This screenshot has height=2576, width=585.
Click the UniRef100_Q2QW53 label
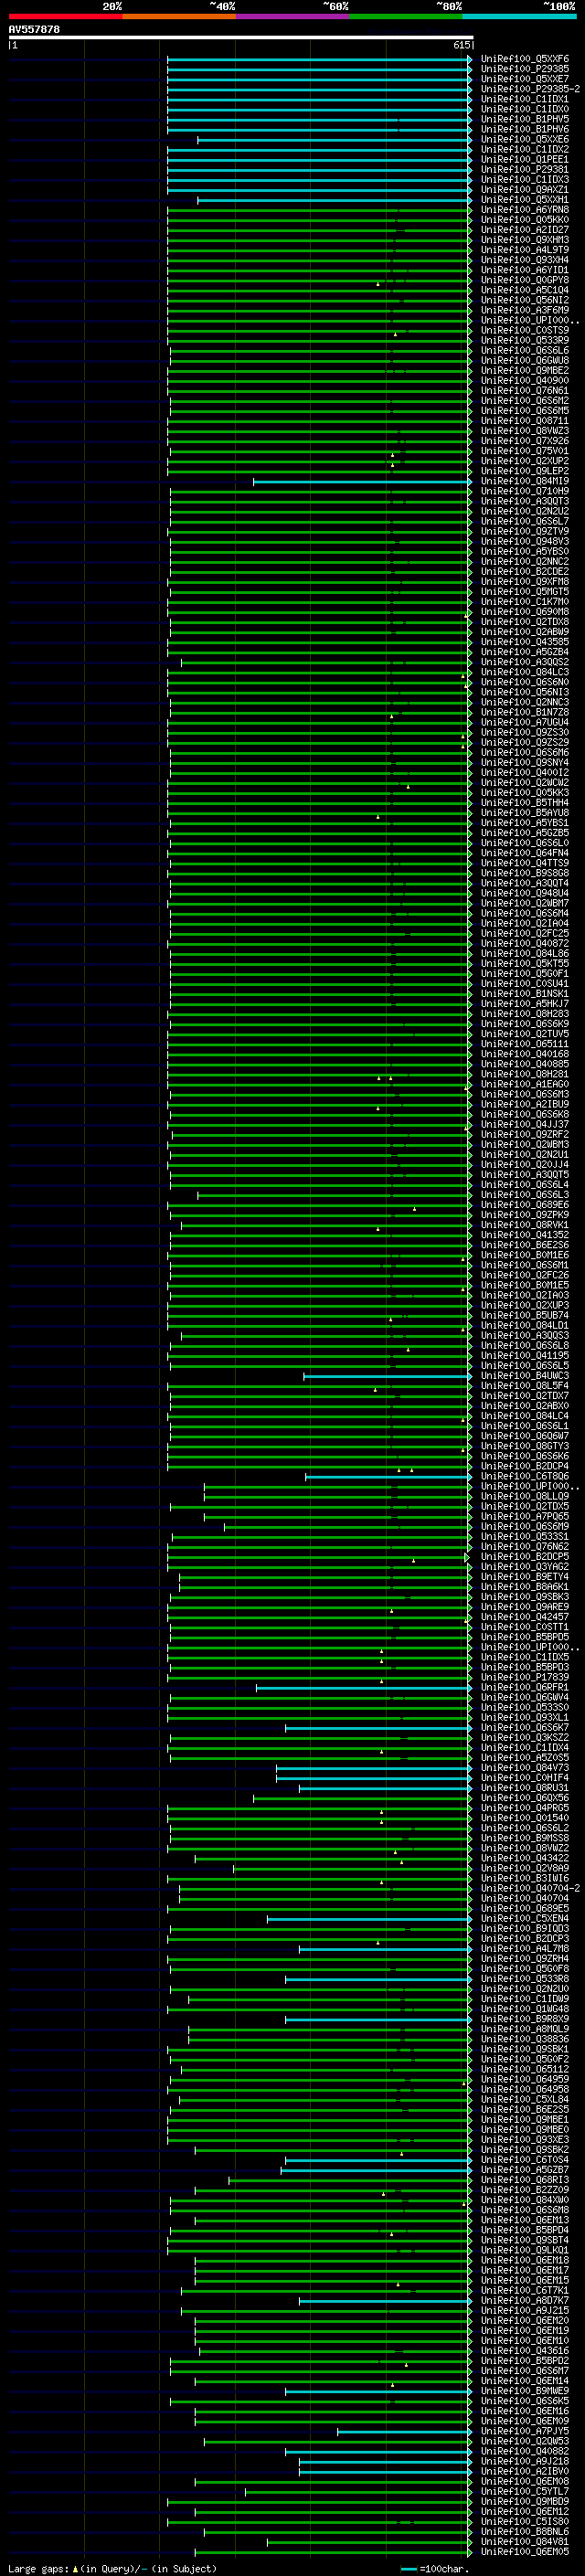click(x=525, y=2441)
